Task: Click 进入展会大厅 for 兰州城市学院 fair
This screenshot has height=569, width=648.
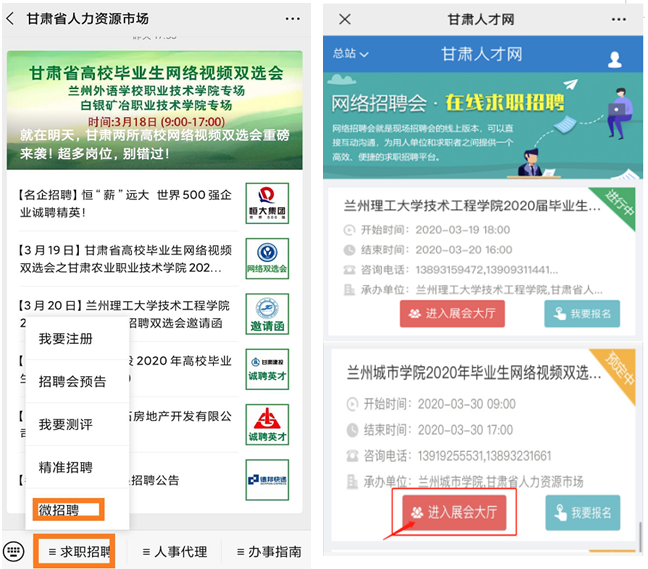Action: pyautogui.click(x=454, y=512)
